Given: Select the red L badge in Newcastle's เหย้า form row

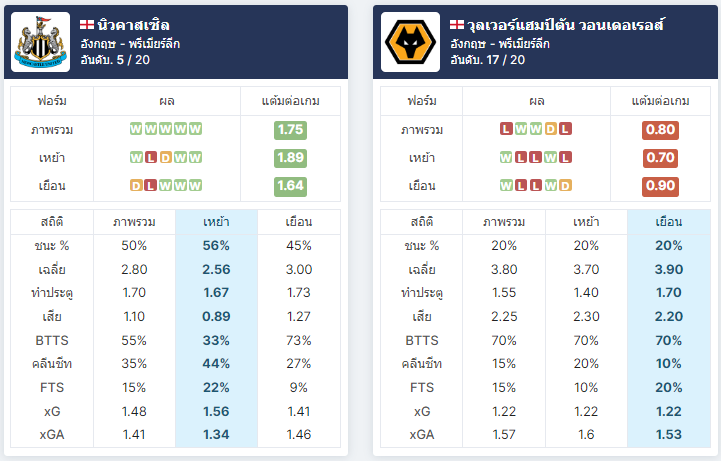Looking at the screenshot, I should click(x=151, y=158).
